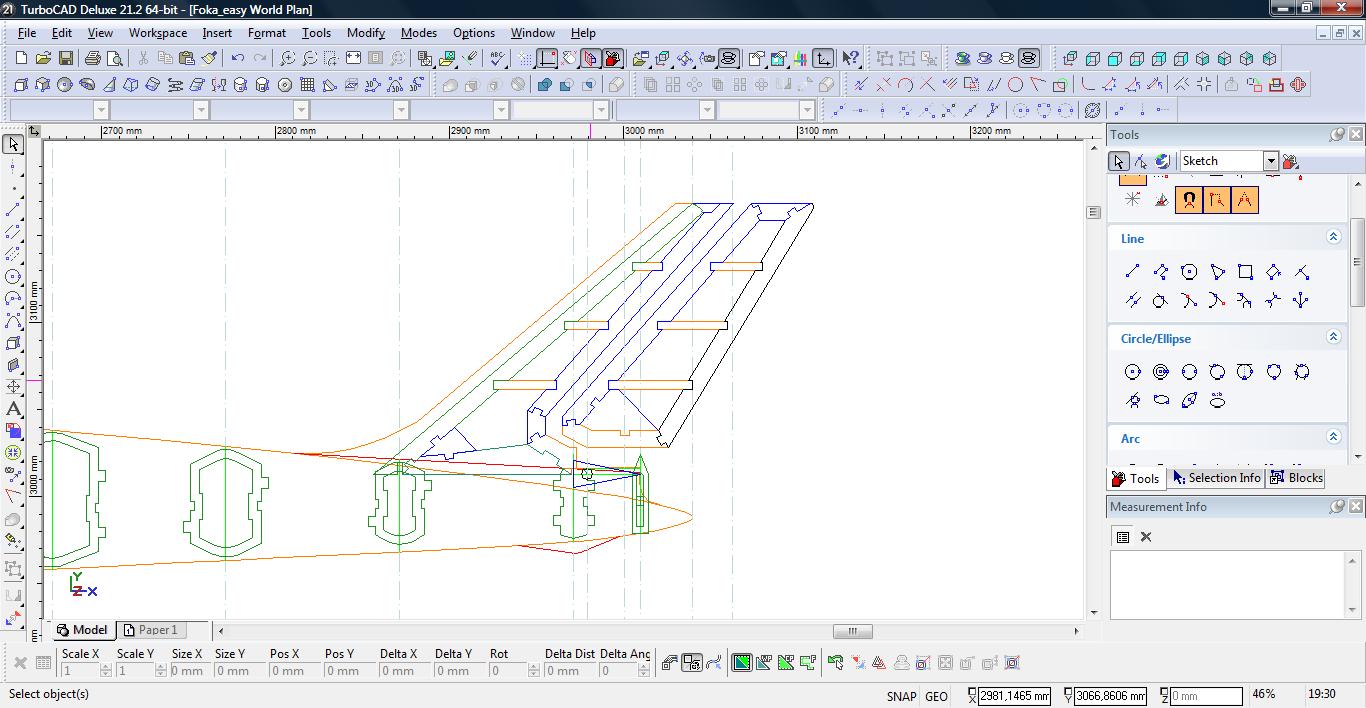1366x708 pixels.
Task: Click the X coordinate input field
Action: pos(1014,696)
